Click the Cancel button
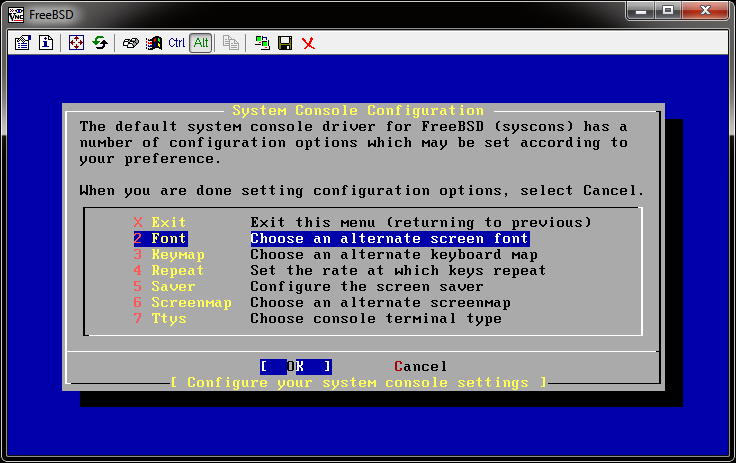Viewport: 736px width, 463px height. pos(421,367)
